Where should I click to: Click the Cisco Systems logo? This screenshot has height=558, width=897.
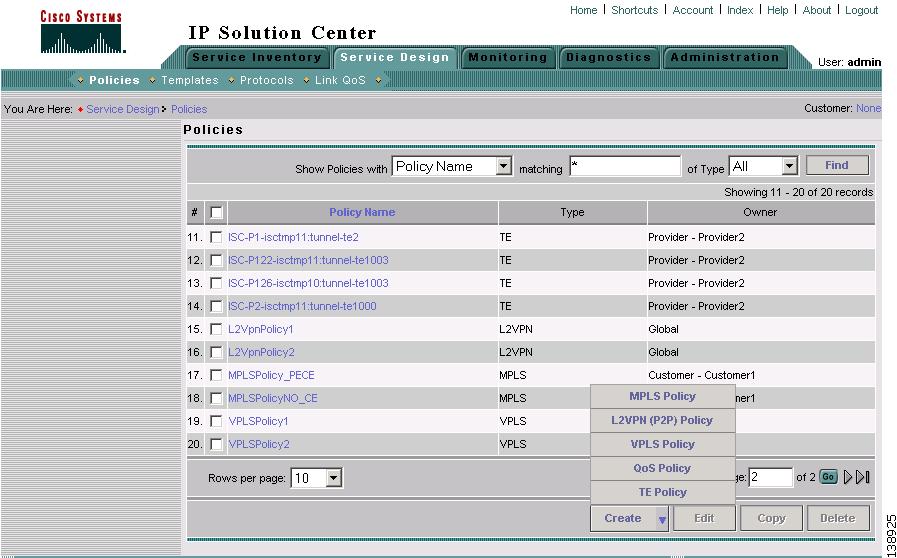[82, 32]
